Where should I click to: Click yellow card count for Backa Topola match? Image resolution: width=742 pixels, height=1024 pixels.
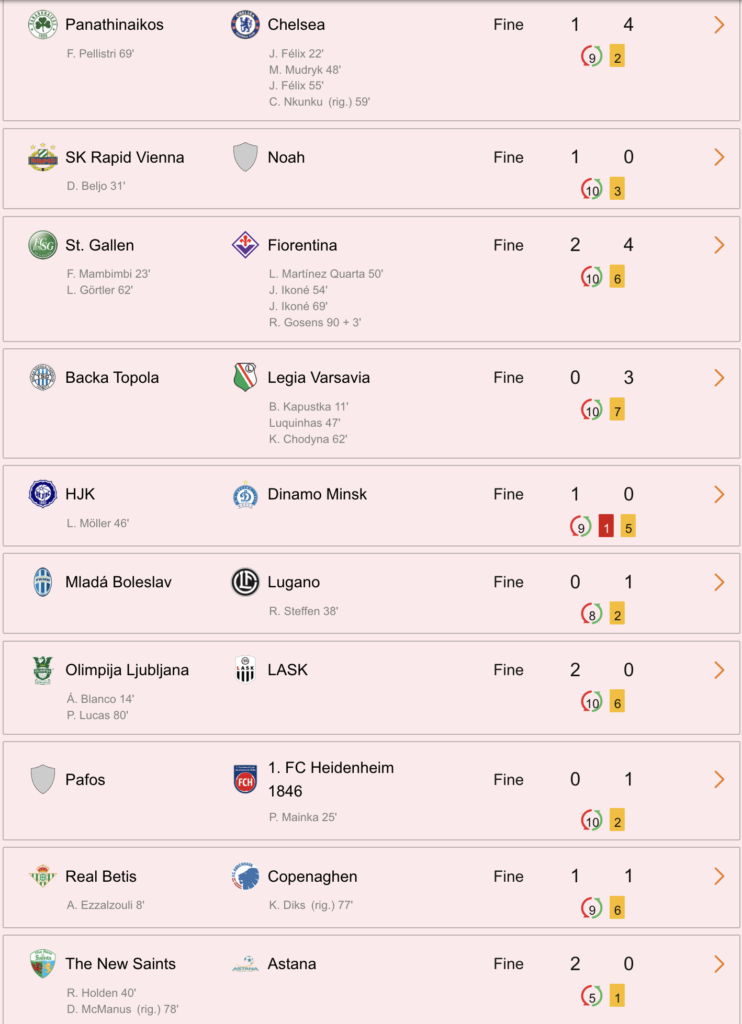tap(617, 410)
